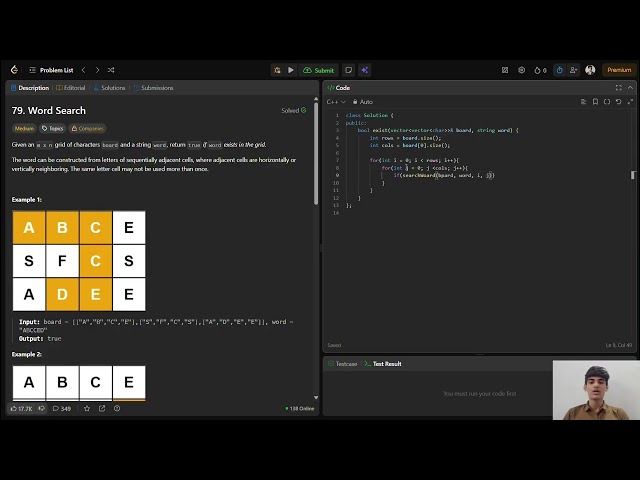Switch to the Description tab

point(30,88)
